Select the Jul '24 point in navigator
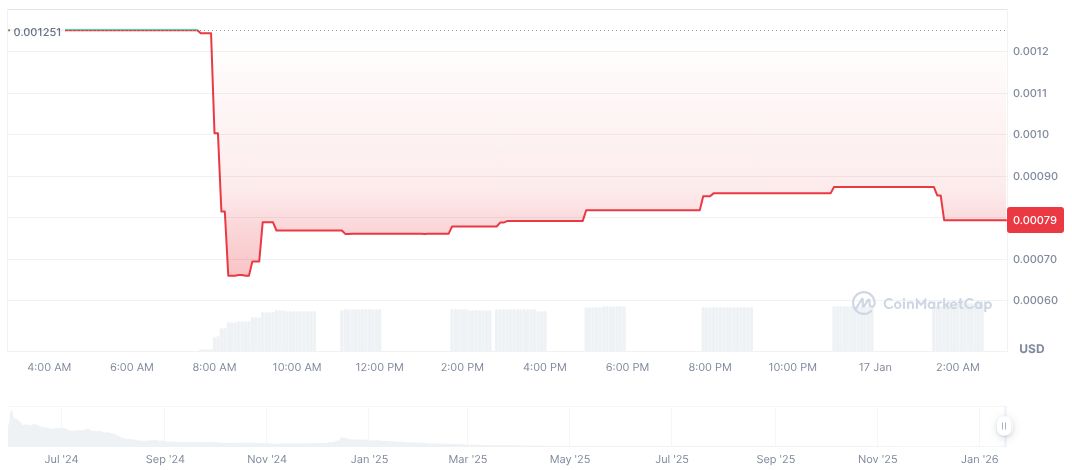Image resolution: width=1072 pixels, height=470 pixels. [62, 460]
